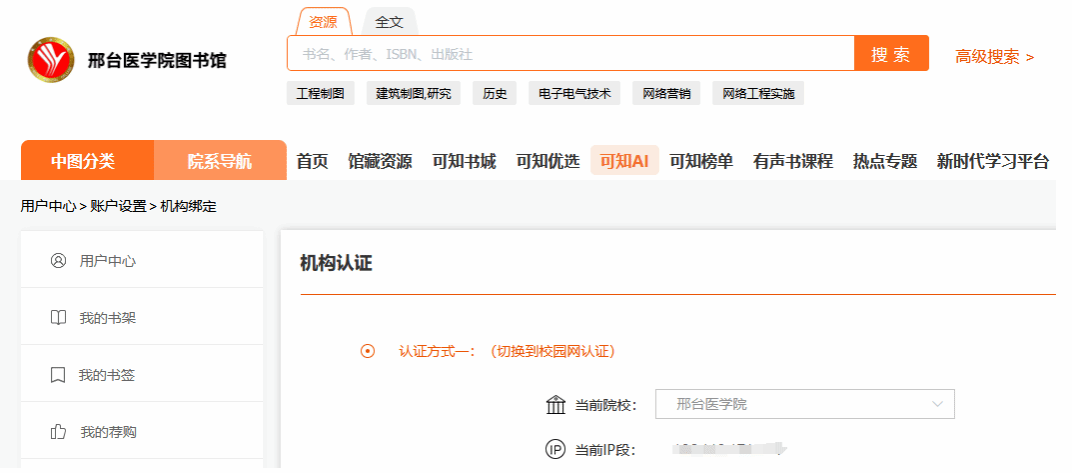Screen dimensions: 1072x473
Task: Open 可知榜单 in the navigation
Action: [x=701, y=161]
